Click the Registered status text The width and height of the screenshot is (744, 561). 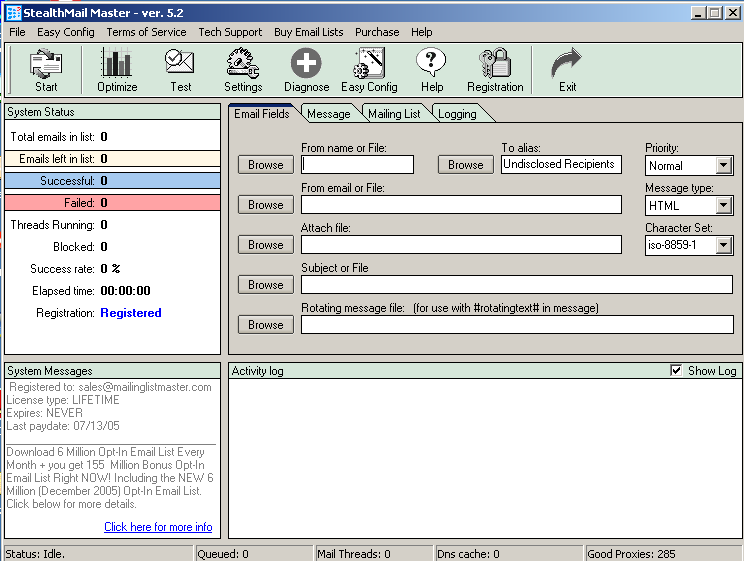(x=131, y=313)
